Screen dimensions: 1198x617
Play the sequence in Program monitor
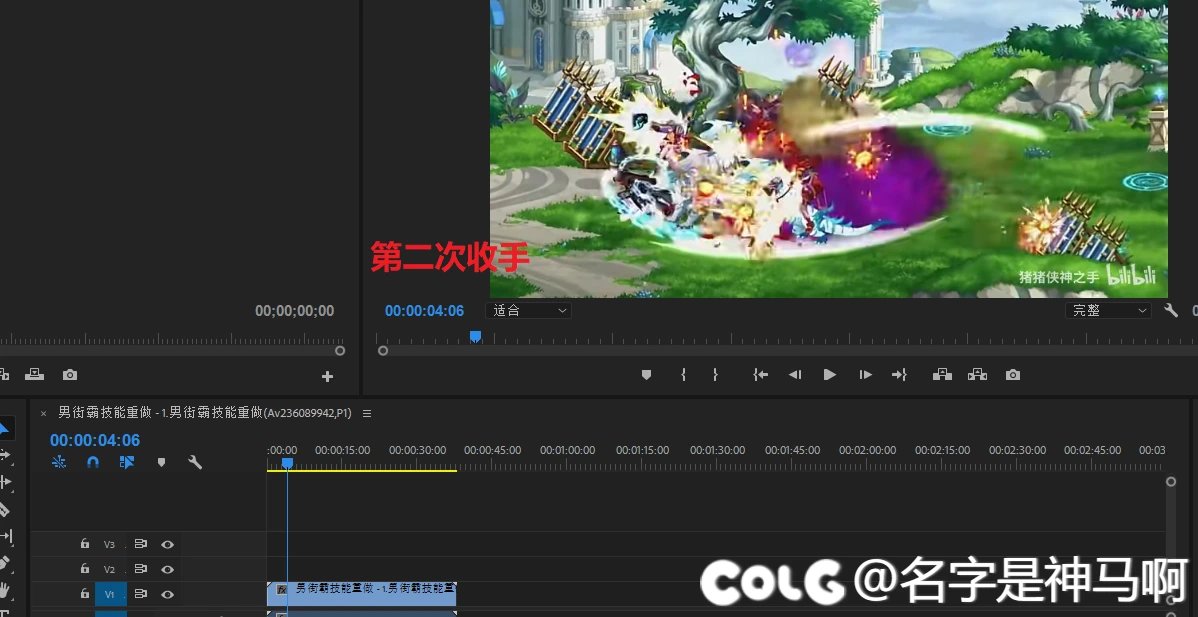(x=830, y=374)
